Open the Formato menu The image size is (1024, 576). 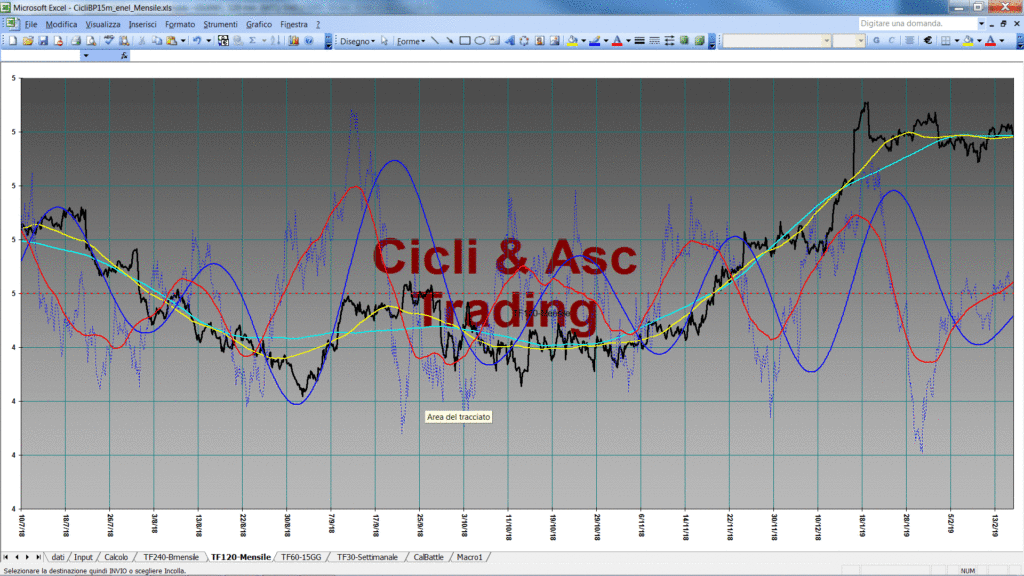[x=180, y=24]
